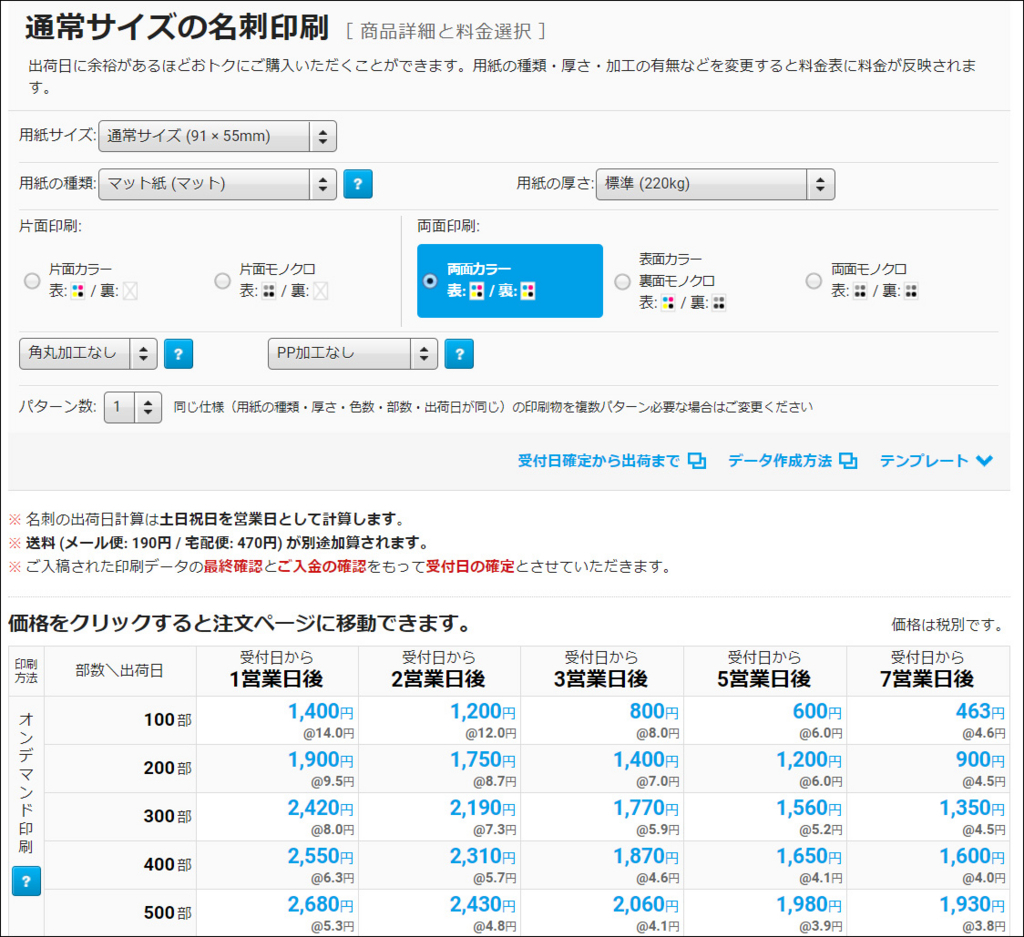Click CMYK color icon in 片面カラー option

pos(78,291)
